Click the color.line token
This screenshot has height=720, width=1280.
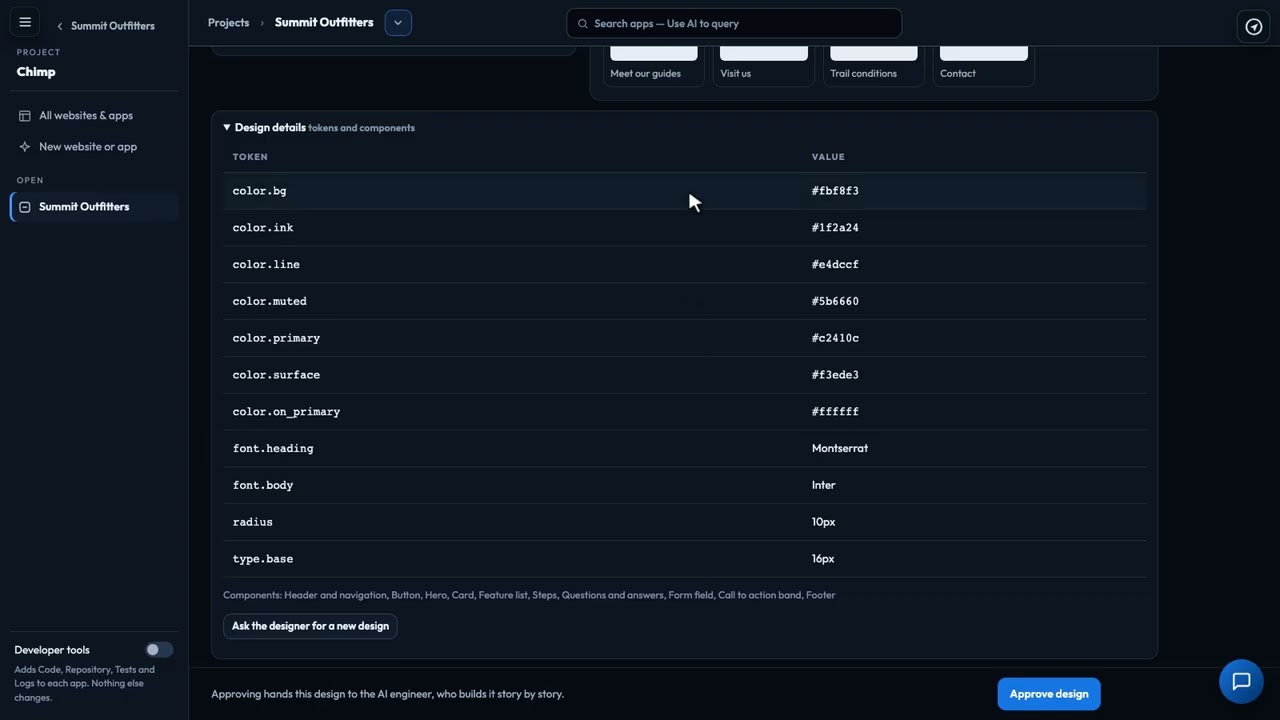coord(266,265)
